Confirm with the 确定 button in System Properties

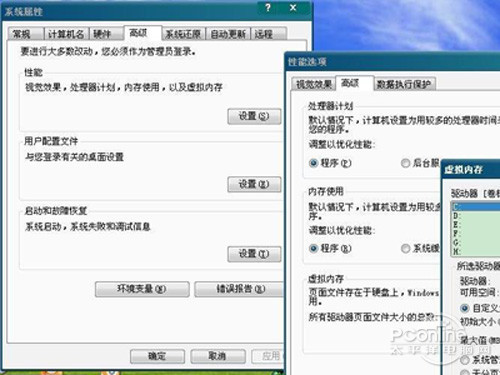157,356
